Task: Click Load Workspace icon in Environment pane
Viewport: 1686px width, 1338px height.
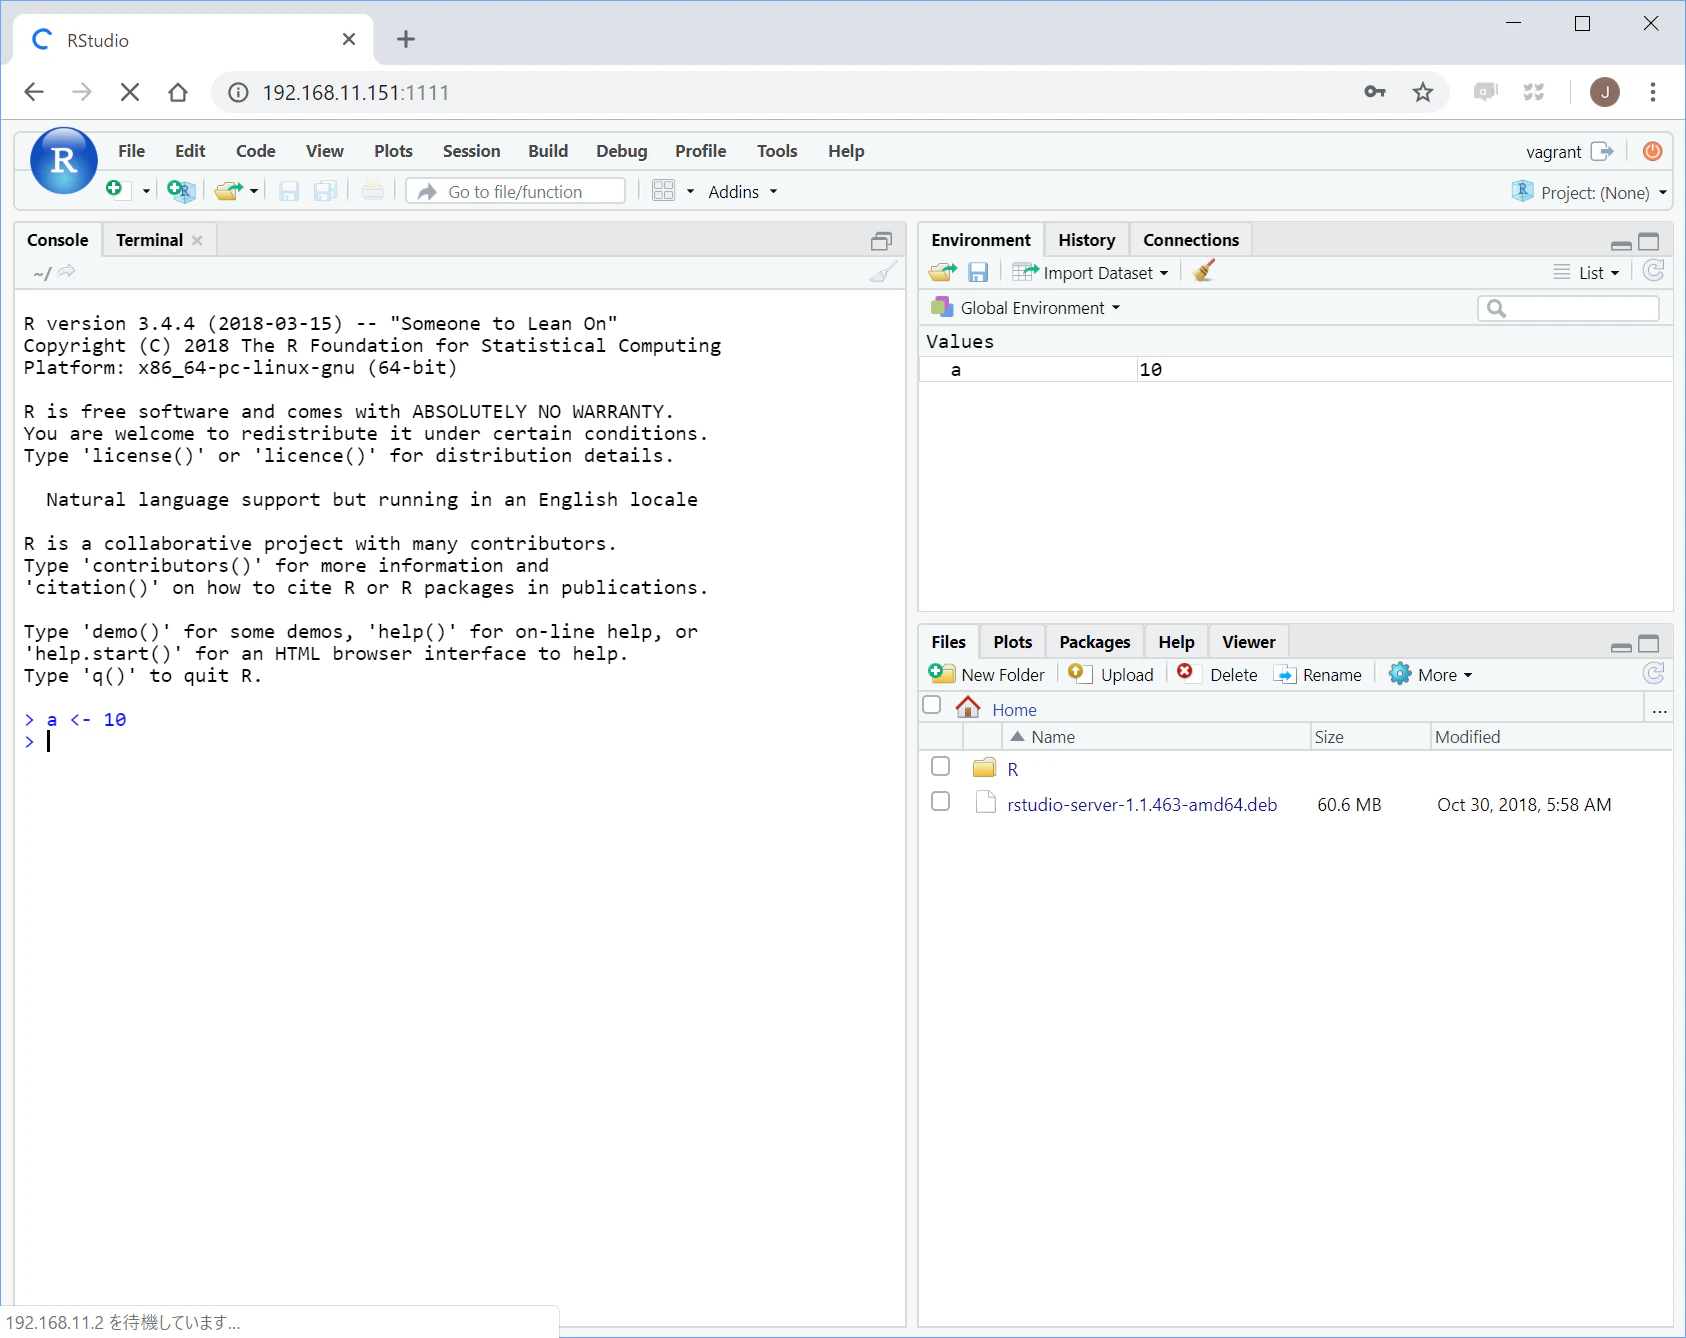Action: (942, 272)
